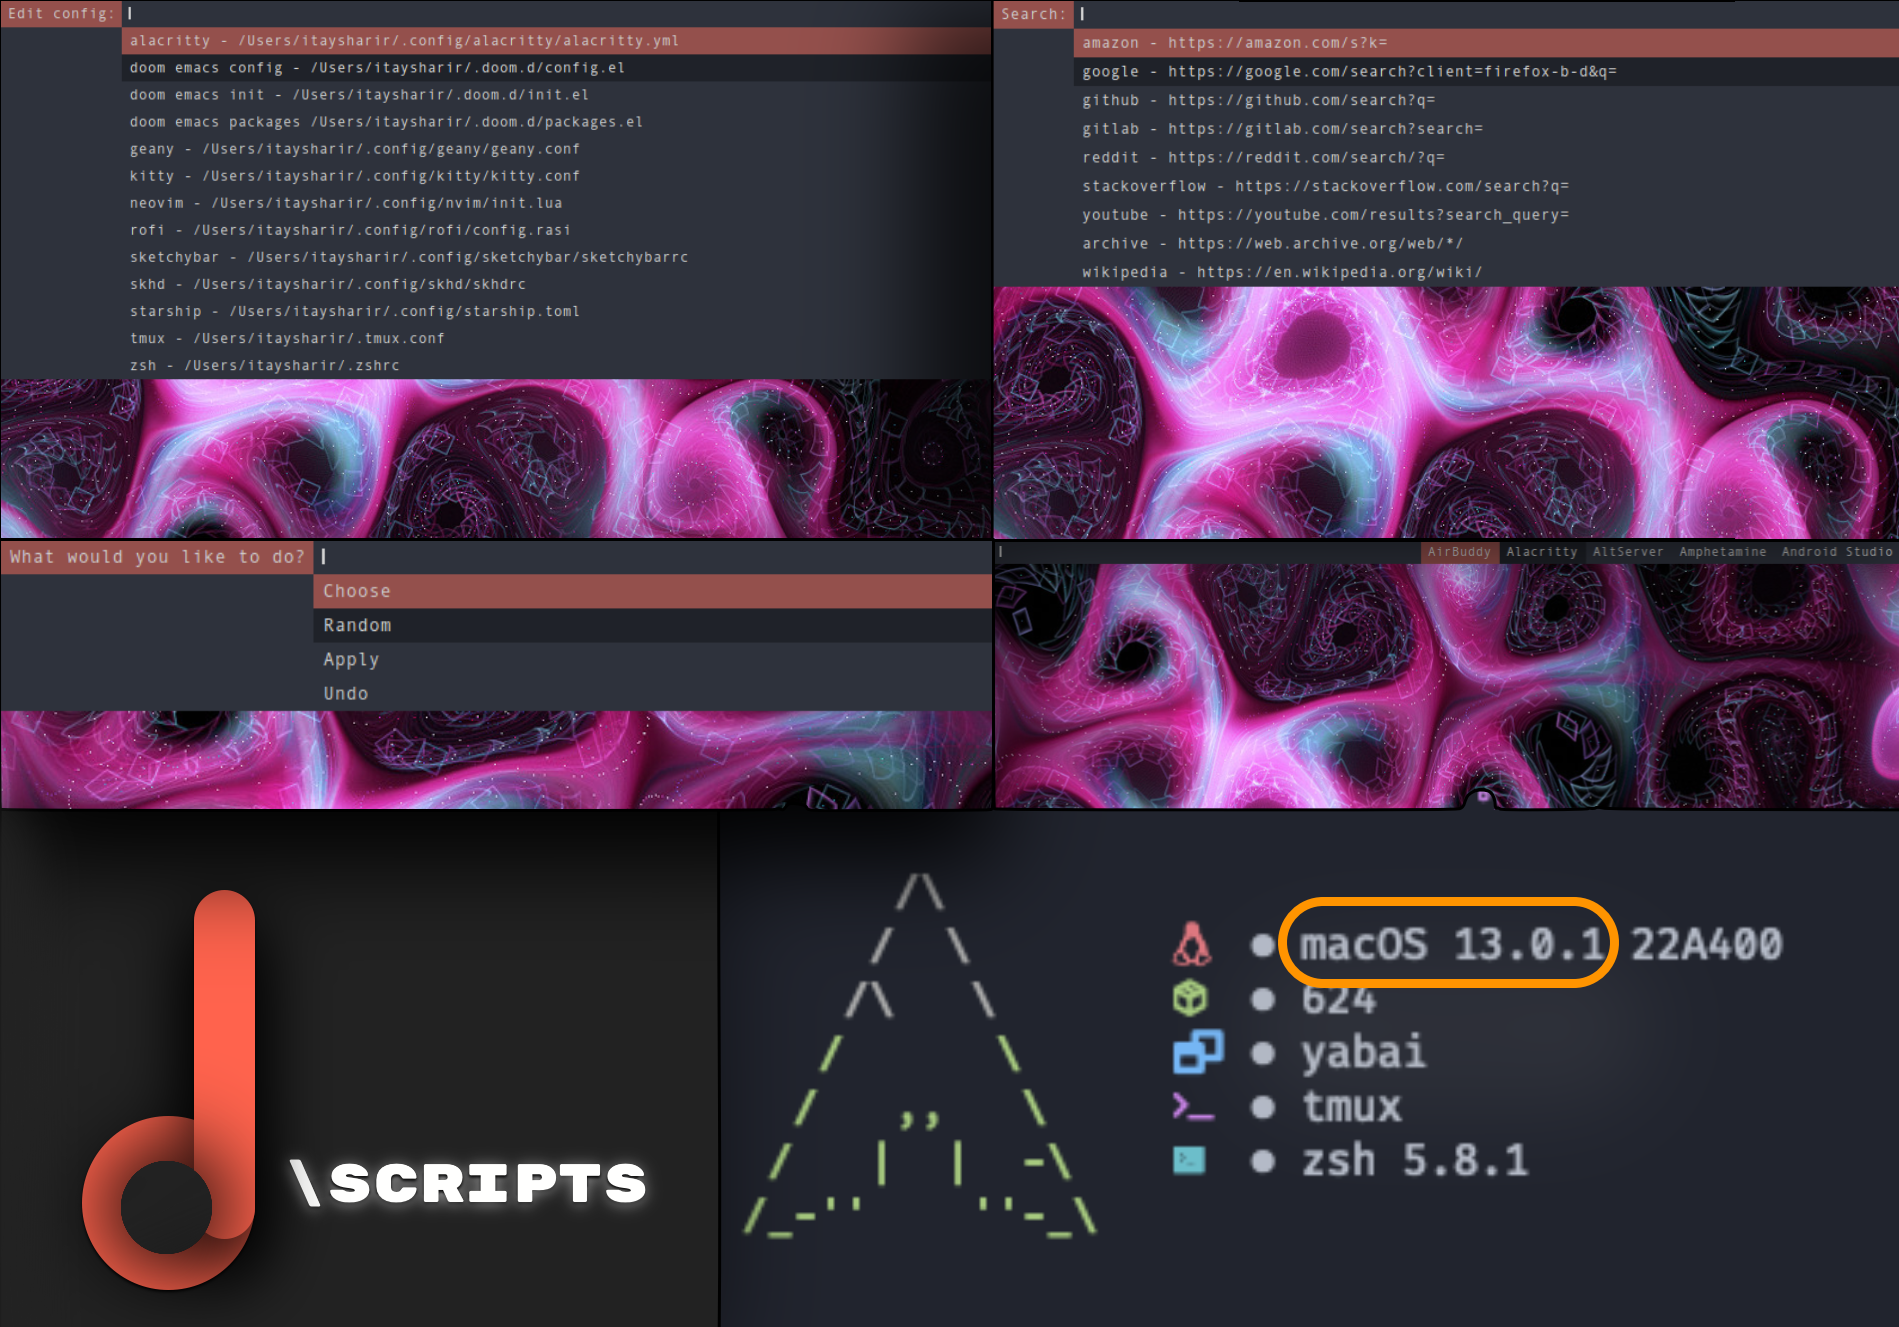Select the Android Studio app entry

tap(1836, 552)
